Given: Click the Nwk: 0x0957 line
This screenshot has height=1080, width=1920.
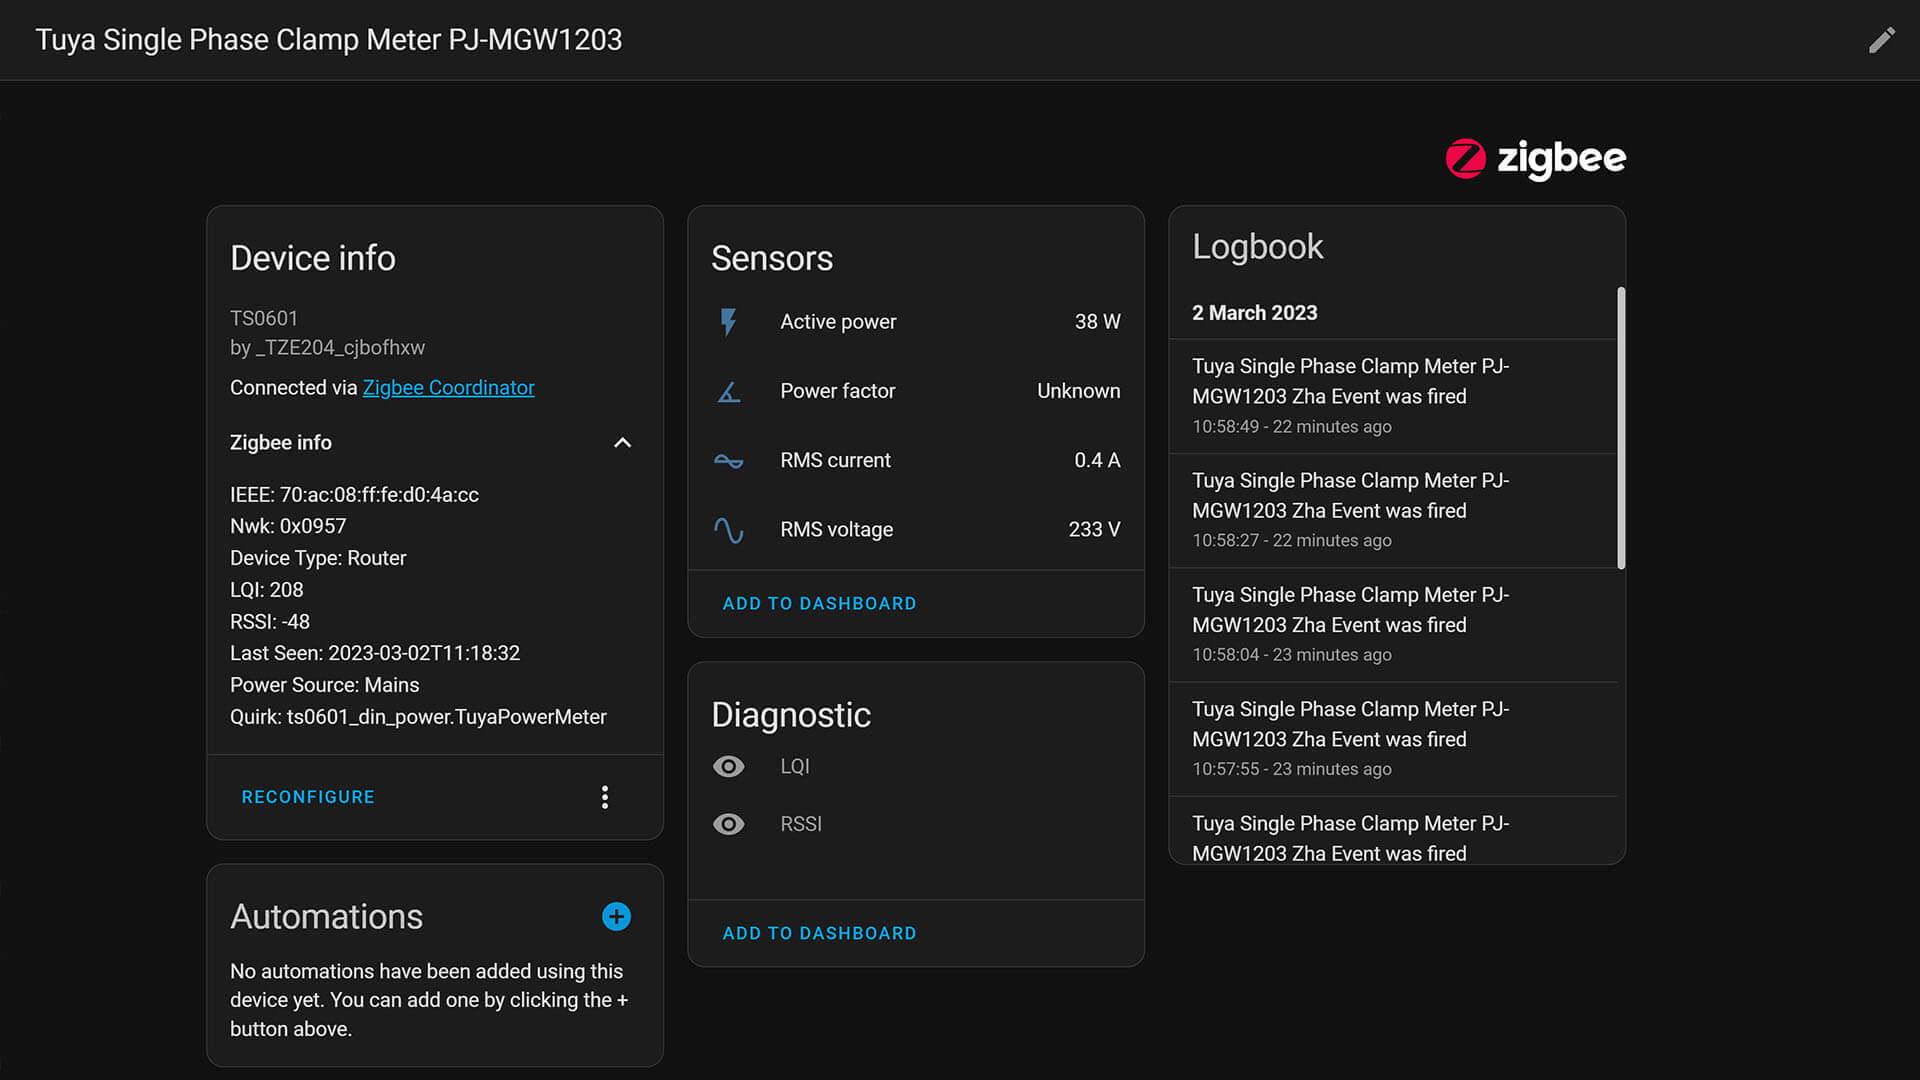Looking at the screenshot, I should 288,526.
